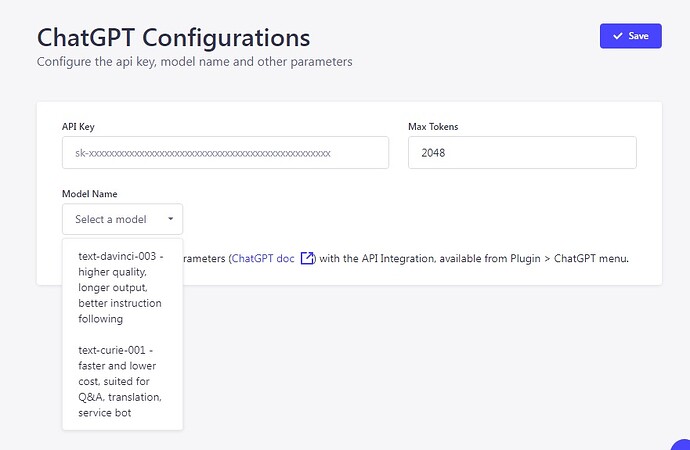Click the 2048 value in Max Tokens
This screenshot has height=450, width=690.
pyautogui.click(x=433, y=153)
